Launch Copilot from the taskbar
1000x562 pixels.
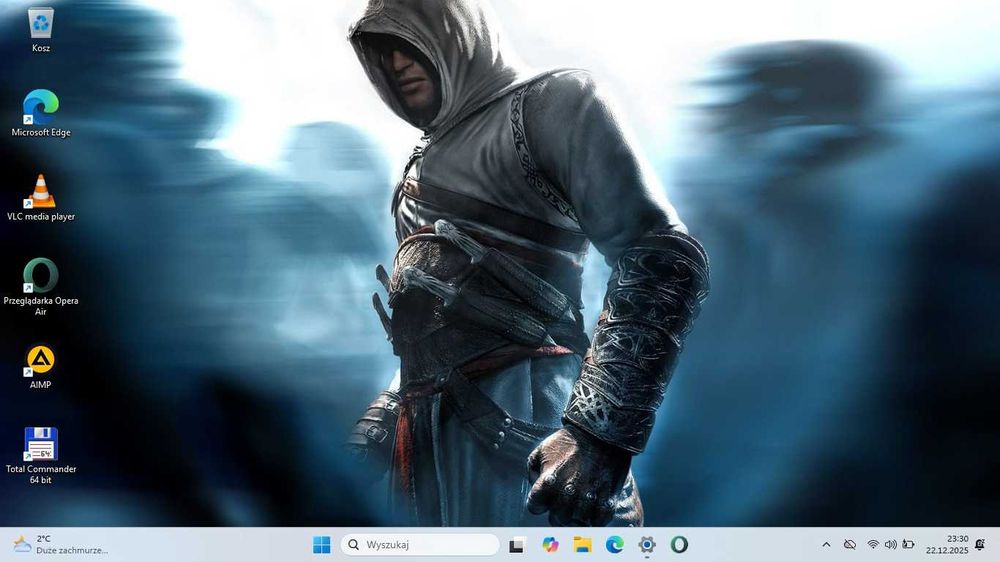pyautogui.click(x=550, y=545)
